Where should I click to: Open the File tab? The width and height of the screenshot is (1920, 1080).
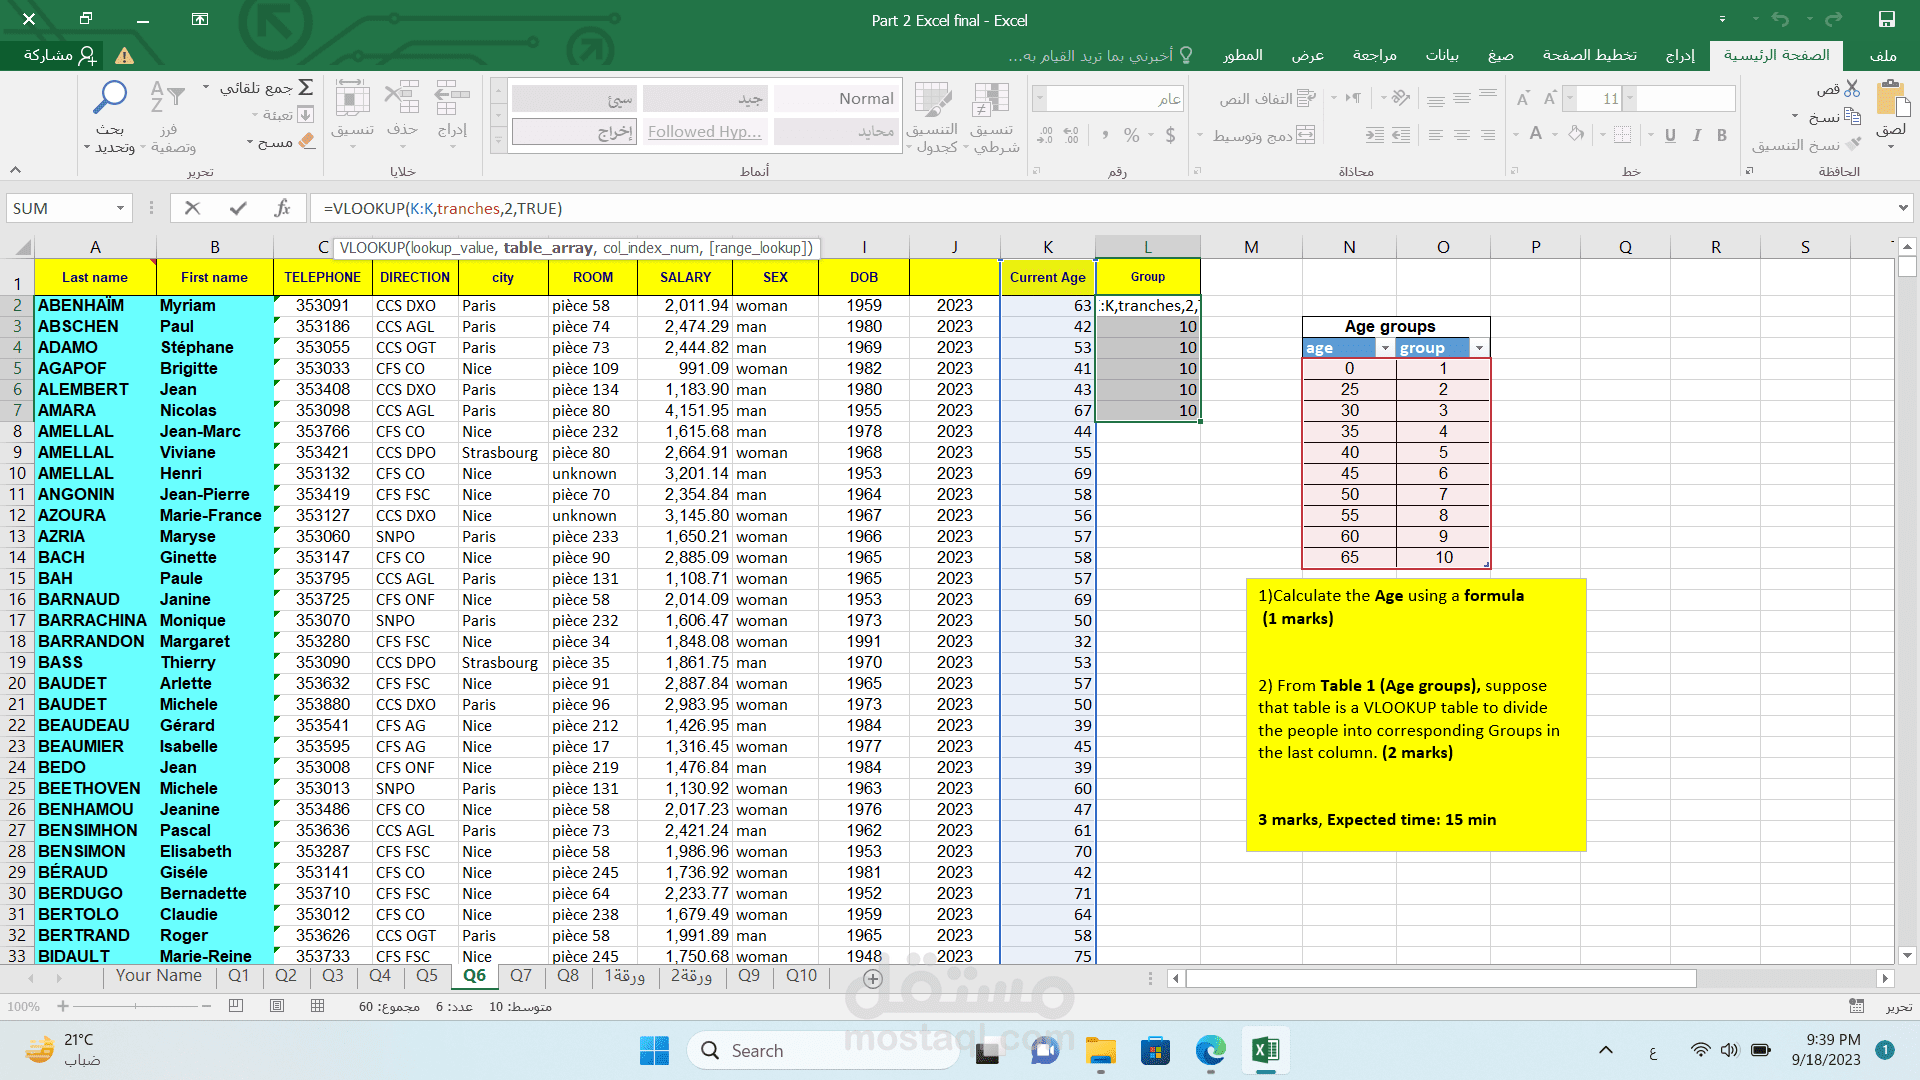(1883, 55)
